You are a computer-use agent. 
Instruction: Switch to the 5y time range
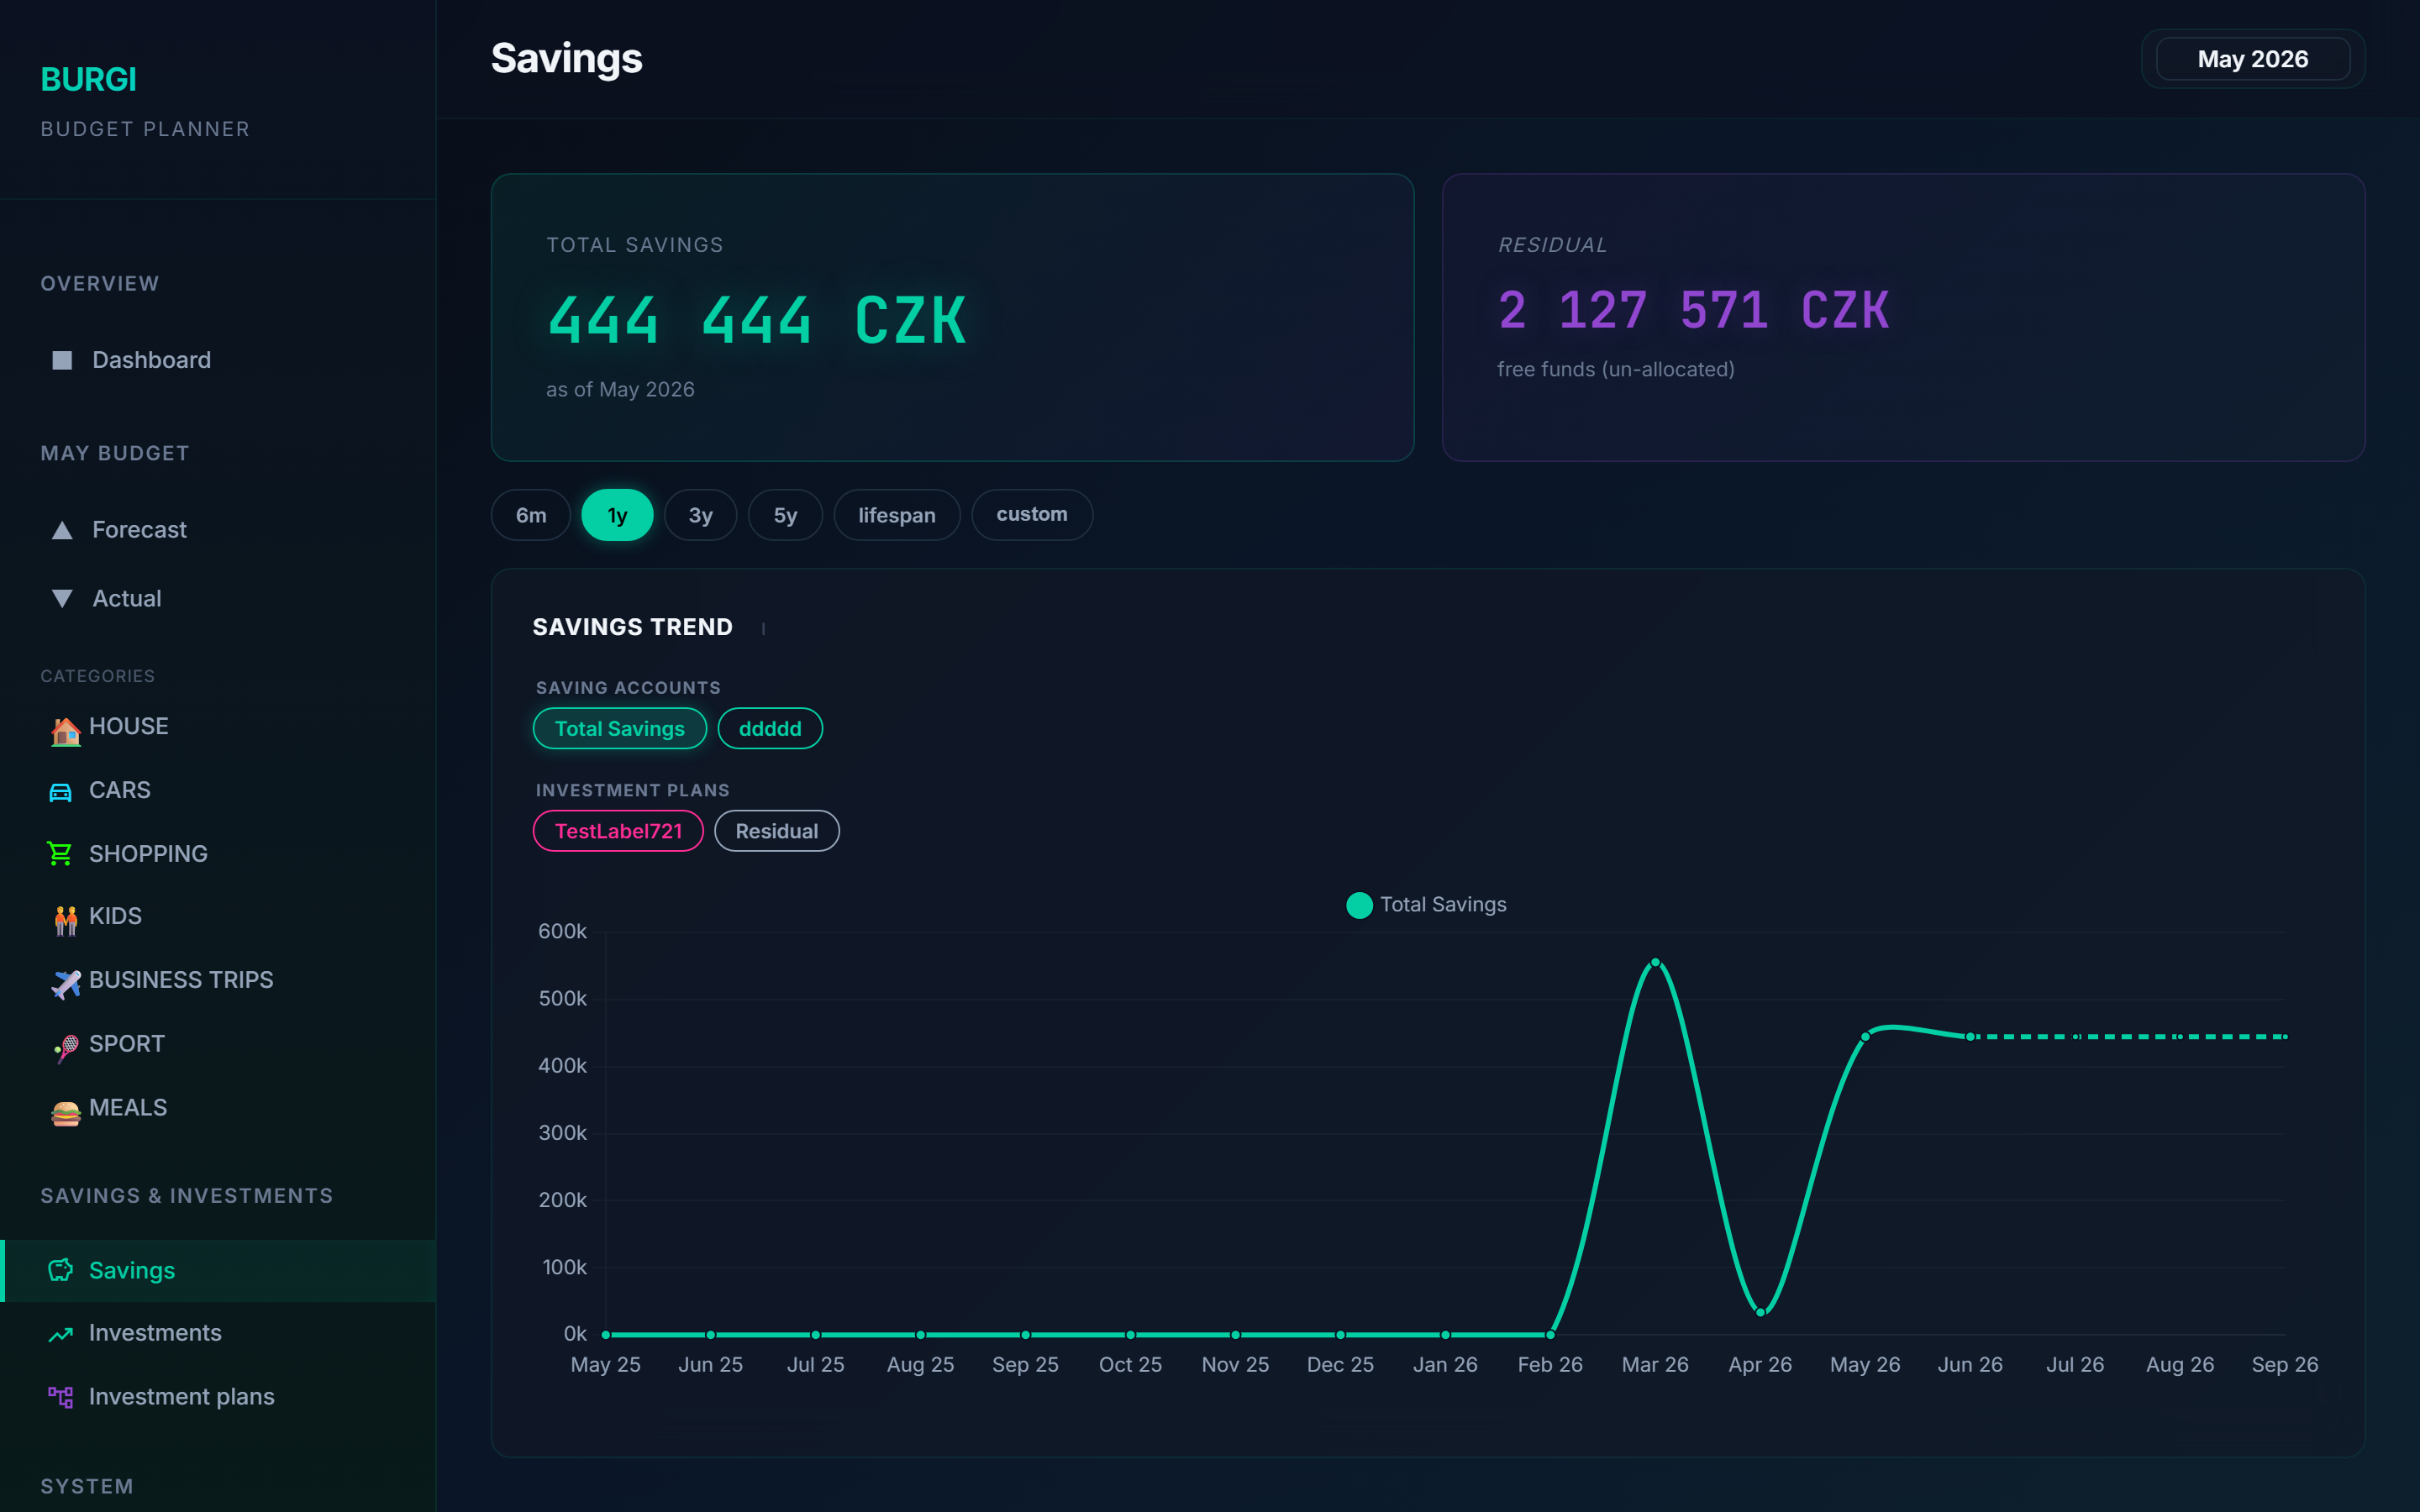click(785, 516)
